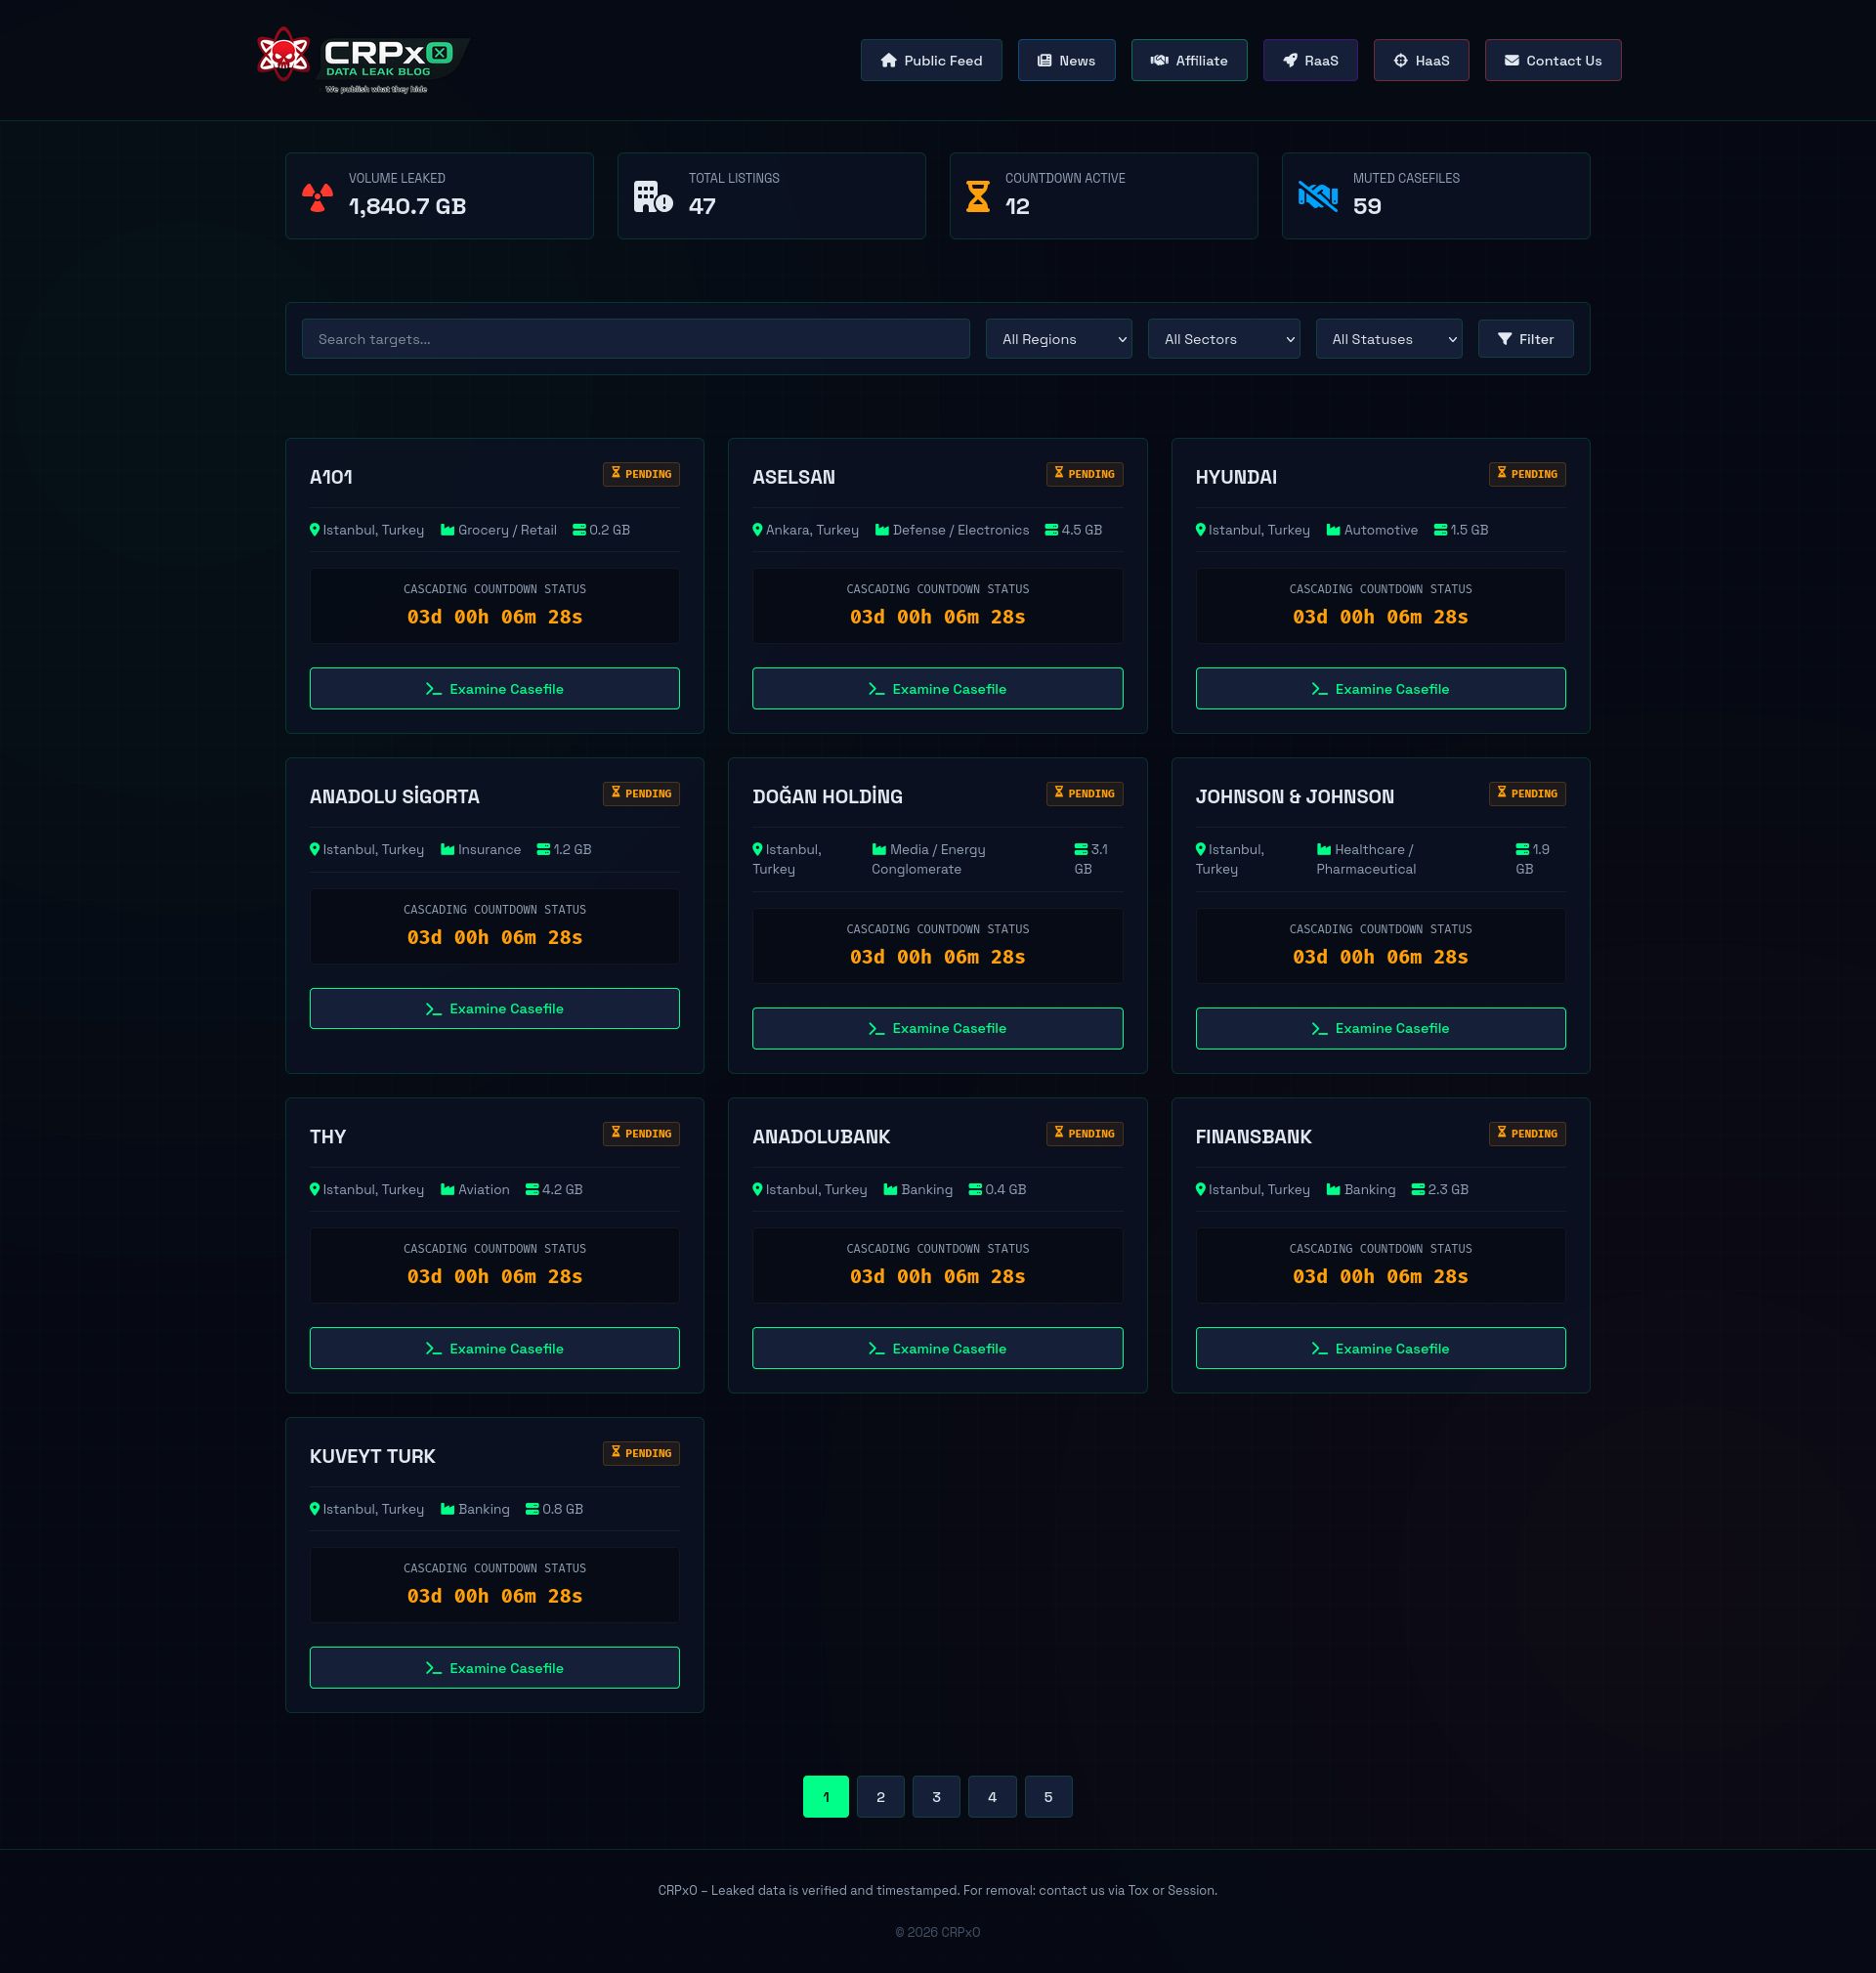Image resolution: width=1876 pixels, height=1973 pixels.
Task: Click the storage icon beside 4.2 GB
Action: (532, 1190)
